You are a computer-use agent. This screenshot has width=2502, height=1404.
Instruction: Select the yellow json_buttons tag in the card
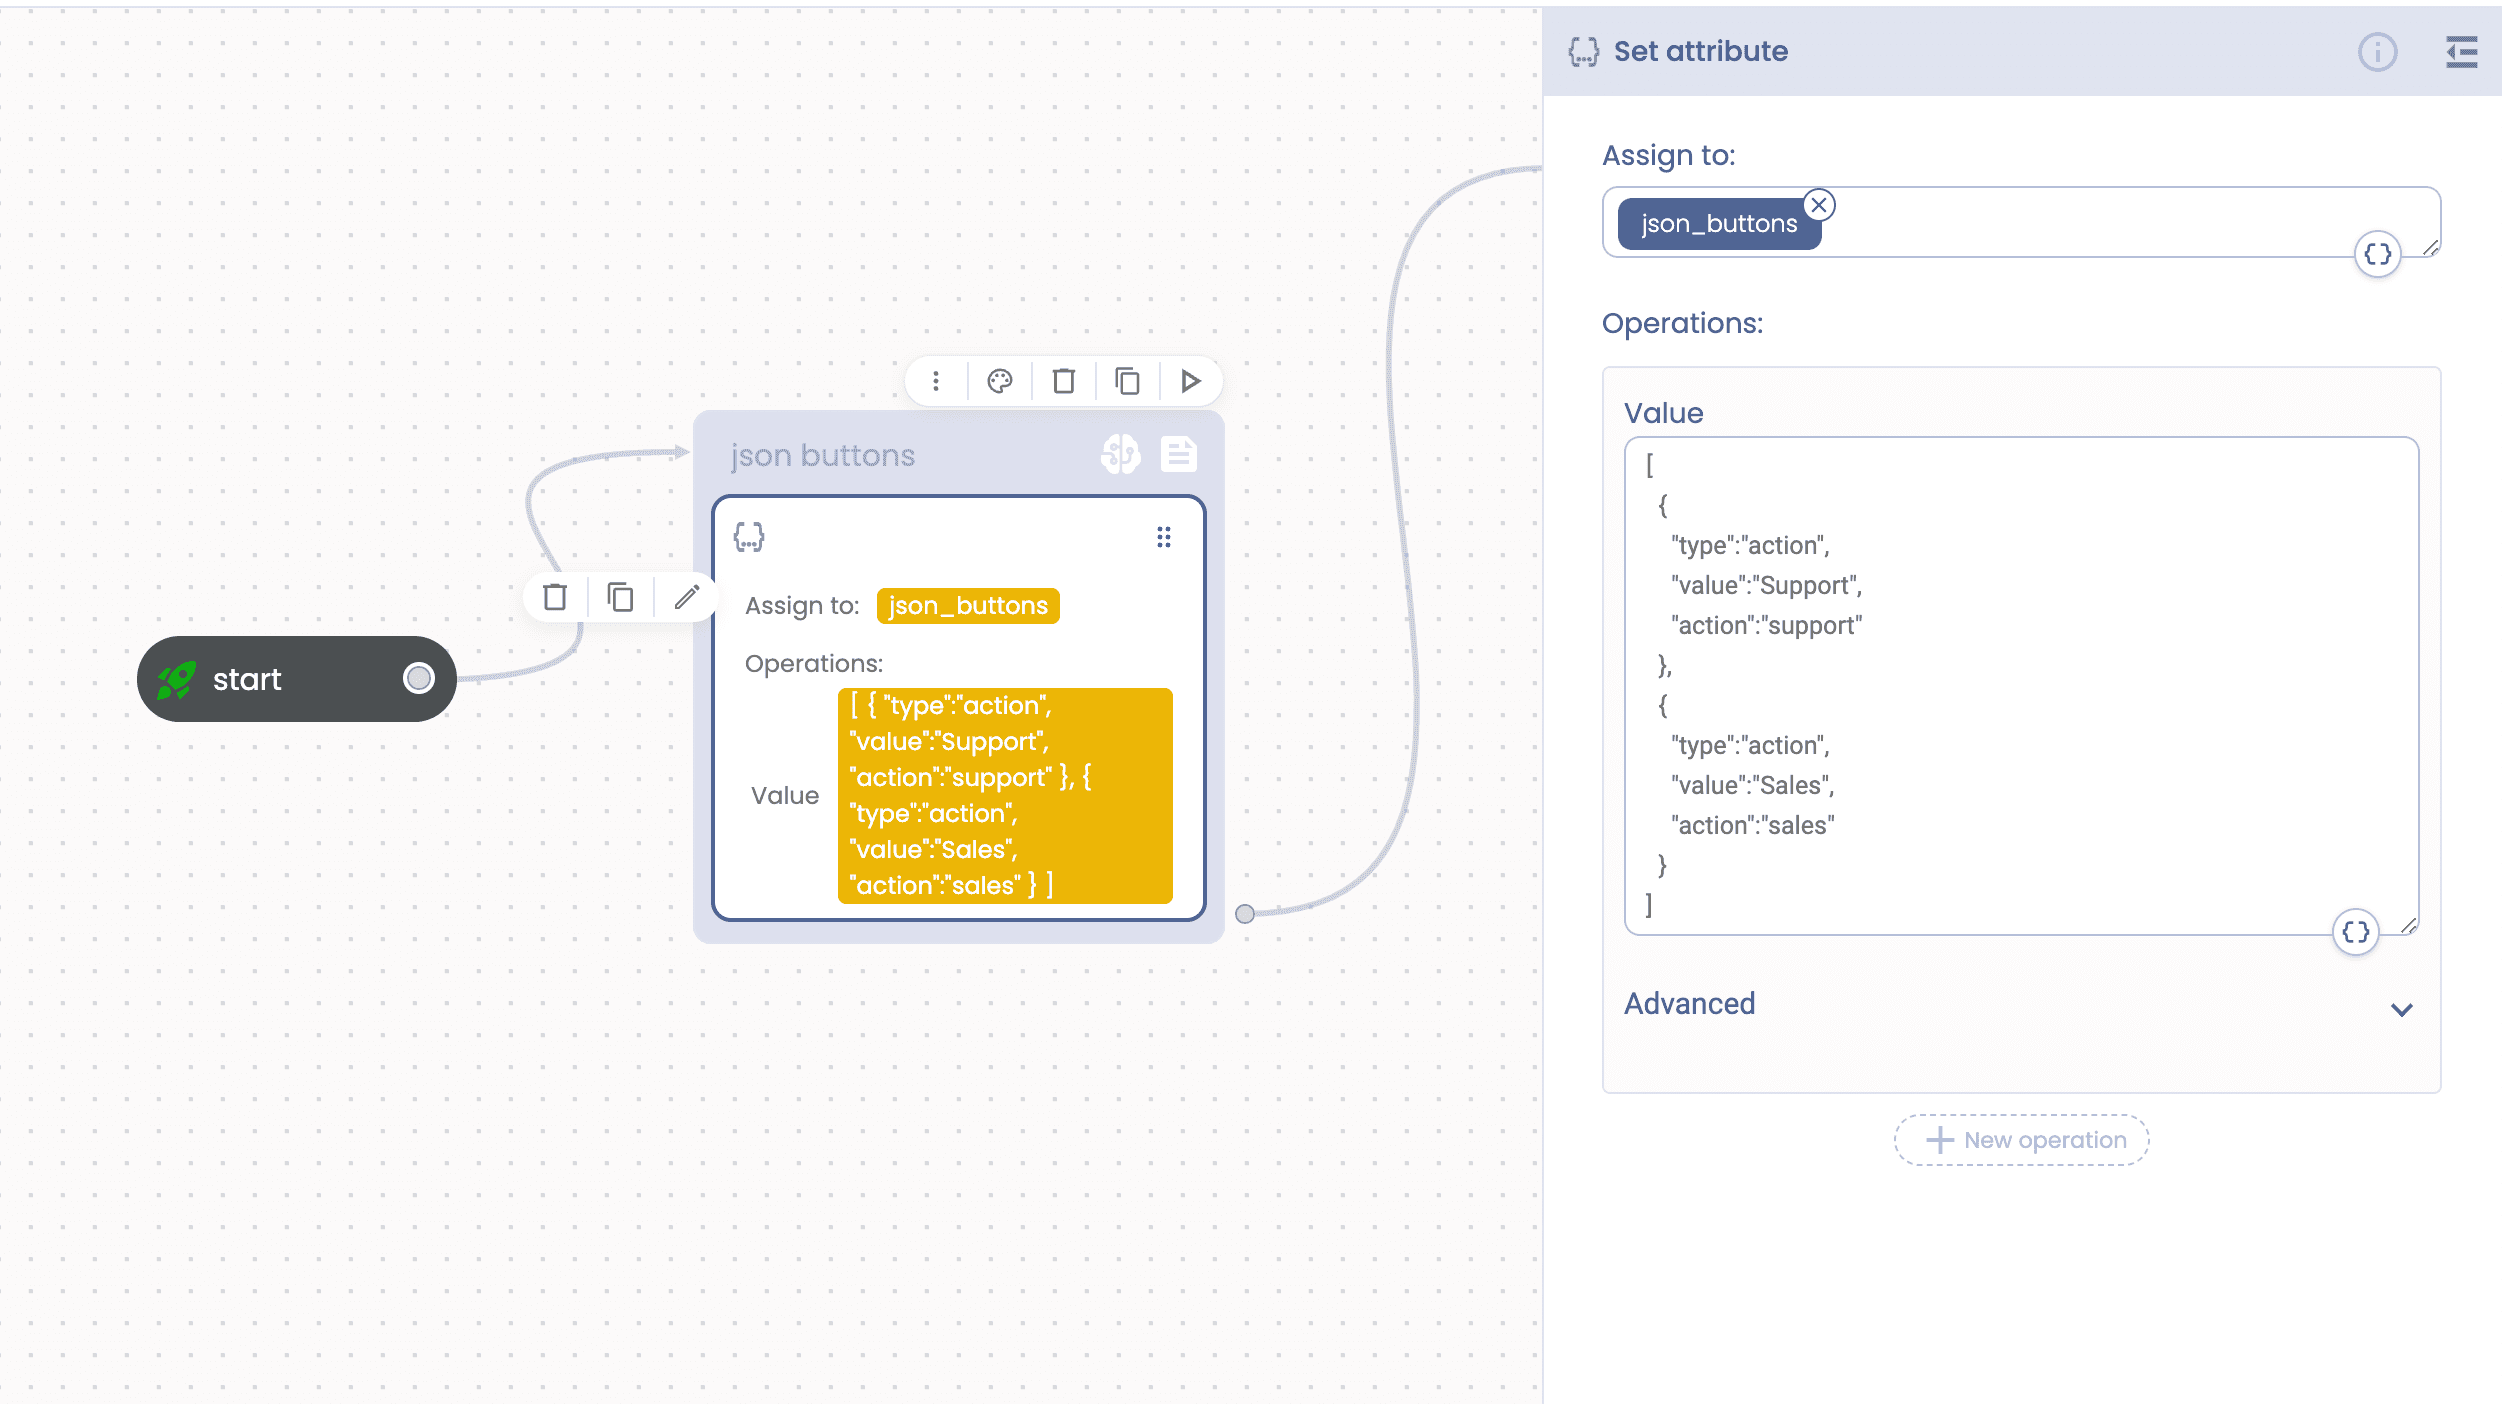(968, 606)
